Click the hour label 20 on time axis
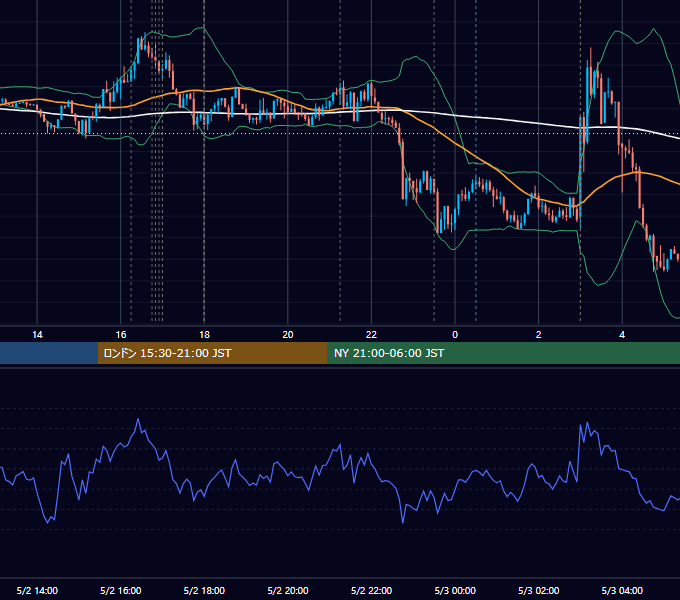 point(288,335)
